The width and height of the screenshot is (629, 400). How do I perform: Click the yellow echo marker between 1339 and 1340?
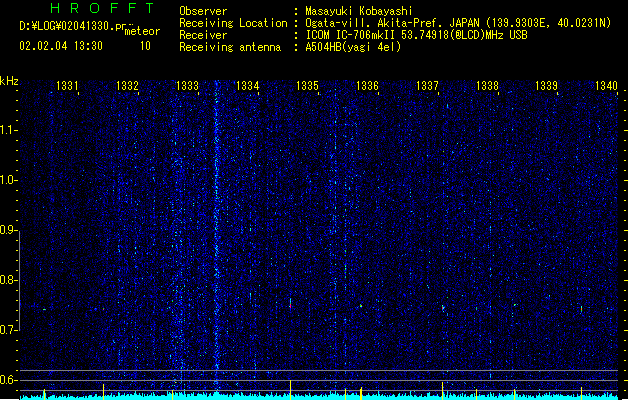coord(581,392)
